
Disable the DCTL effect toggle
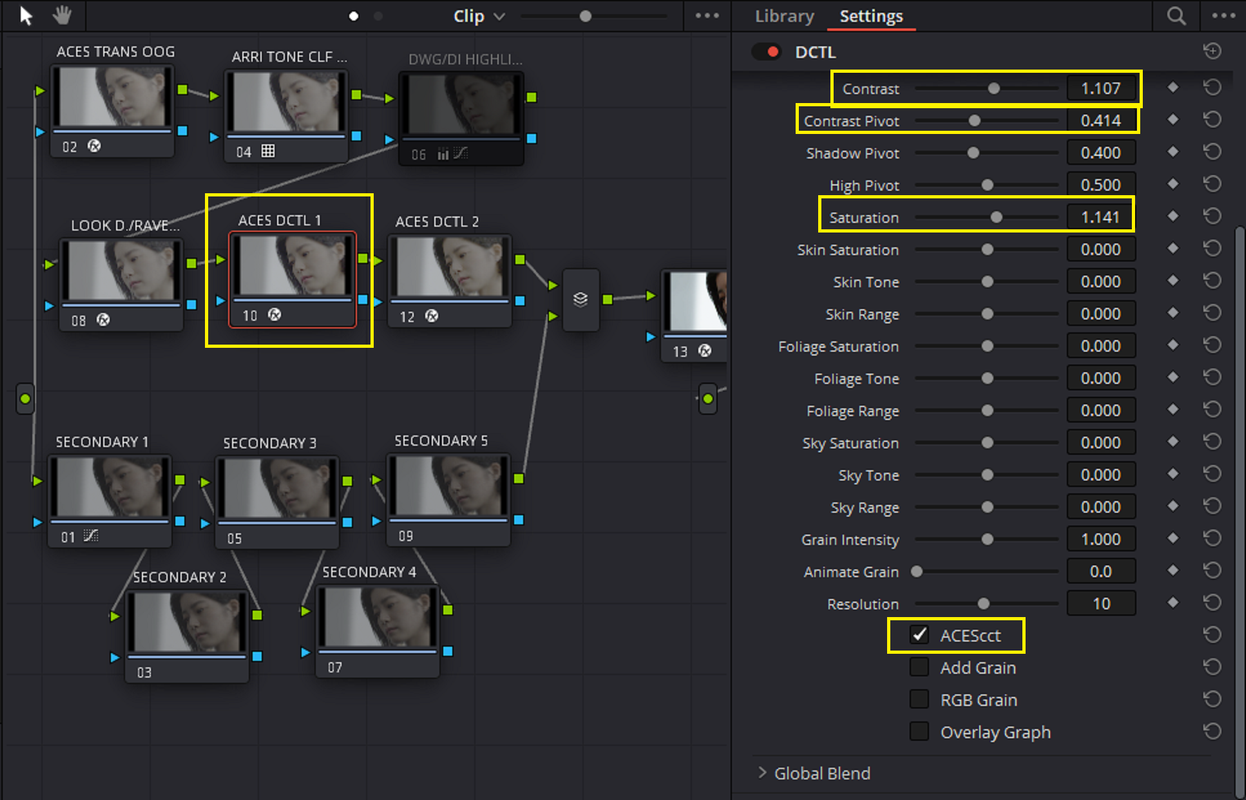tap(767, 52)
